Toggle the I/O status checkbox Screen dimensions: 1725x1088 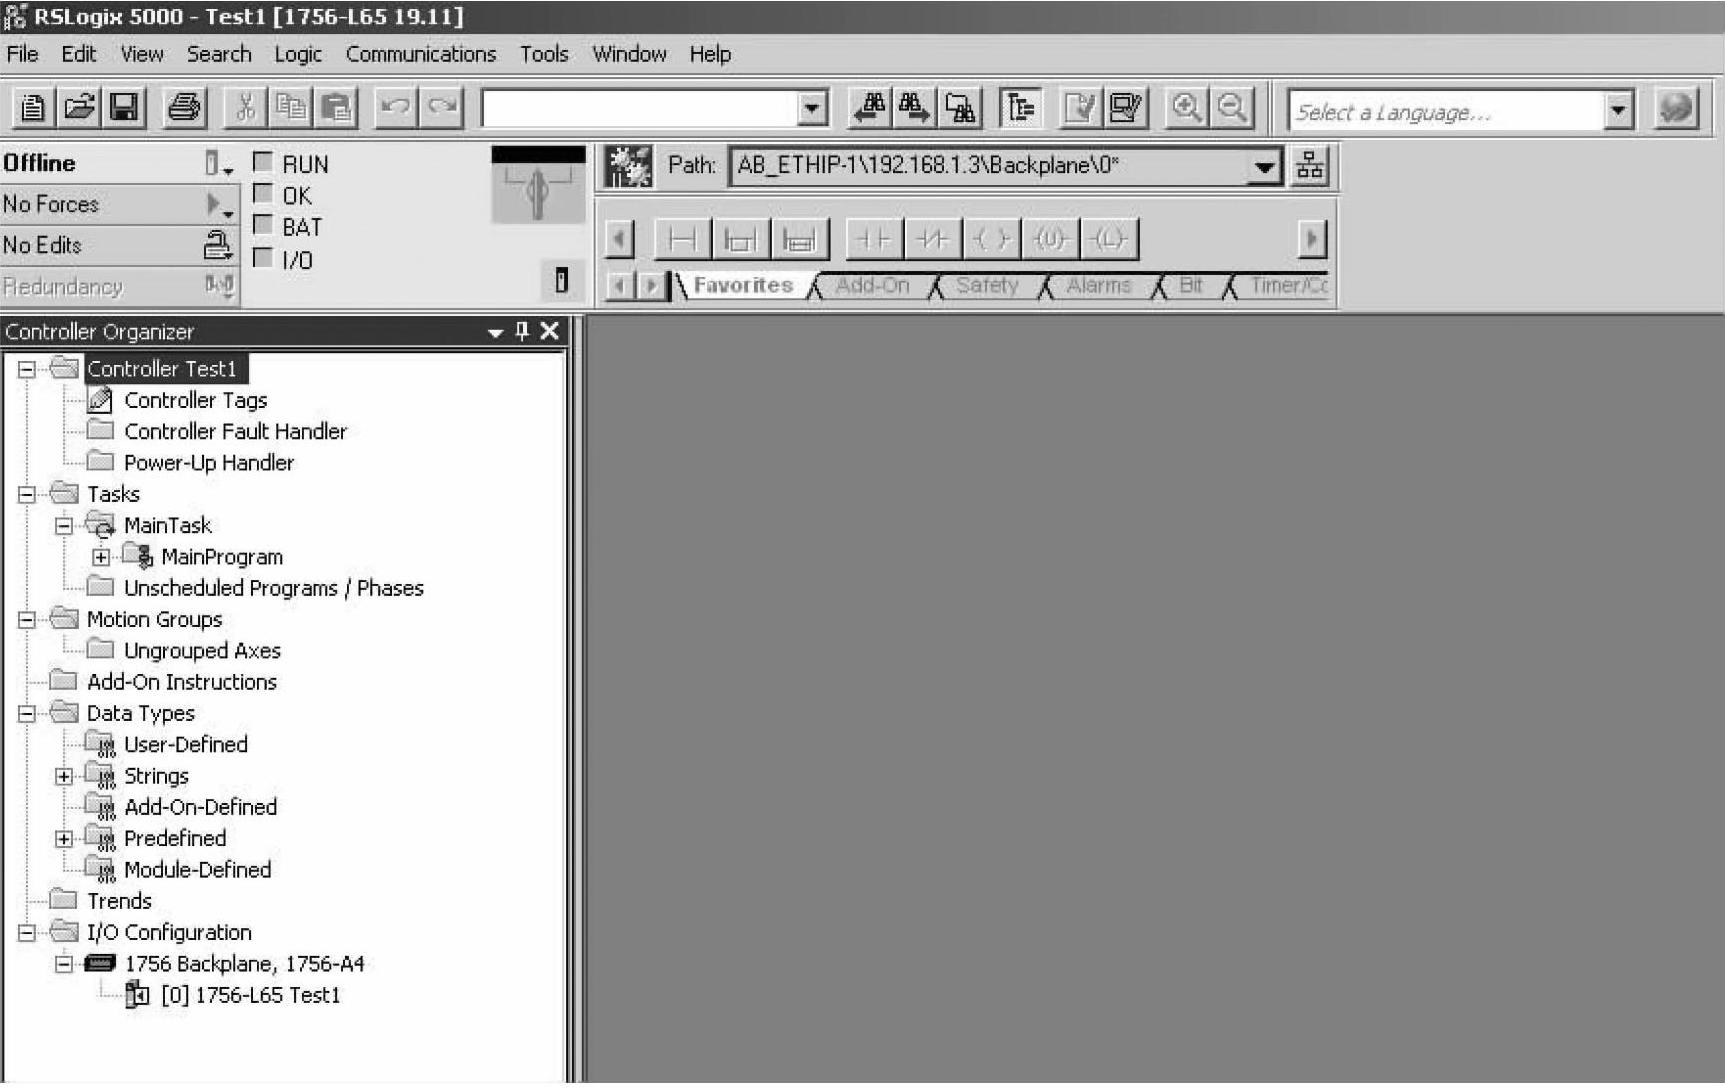(263, 258)
